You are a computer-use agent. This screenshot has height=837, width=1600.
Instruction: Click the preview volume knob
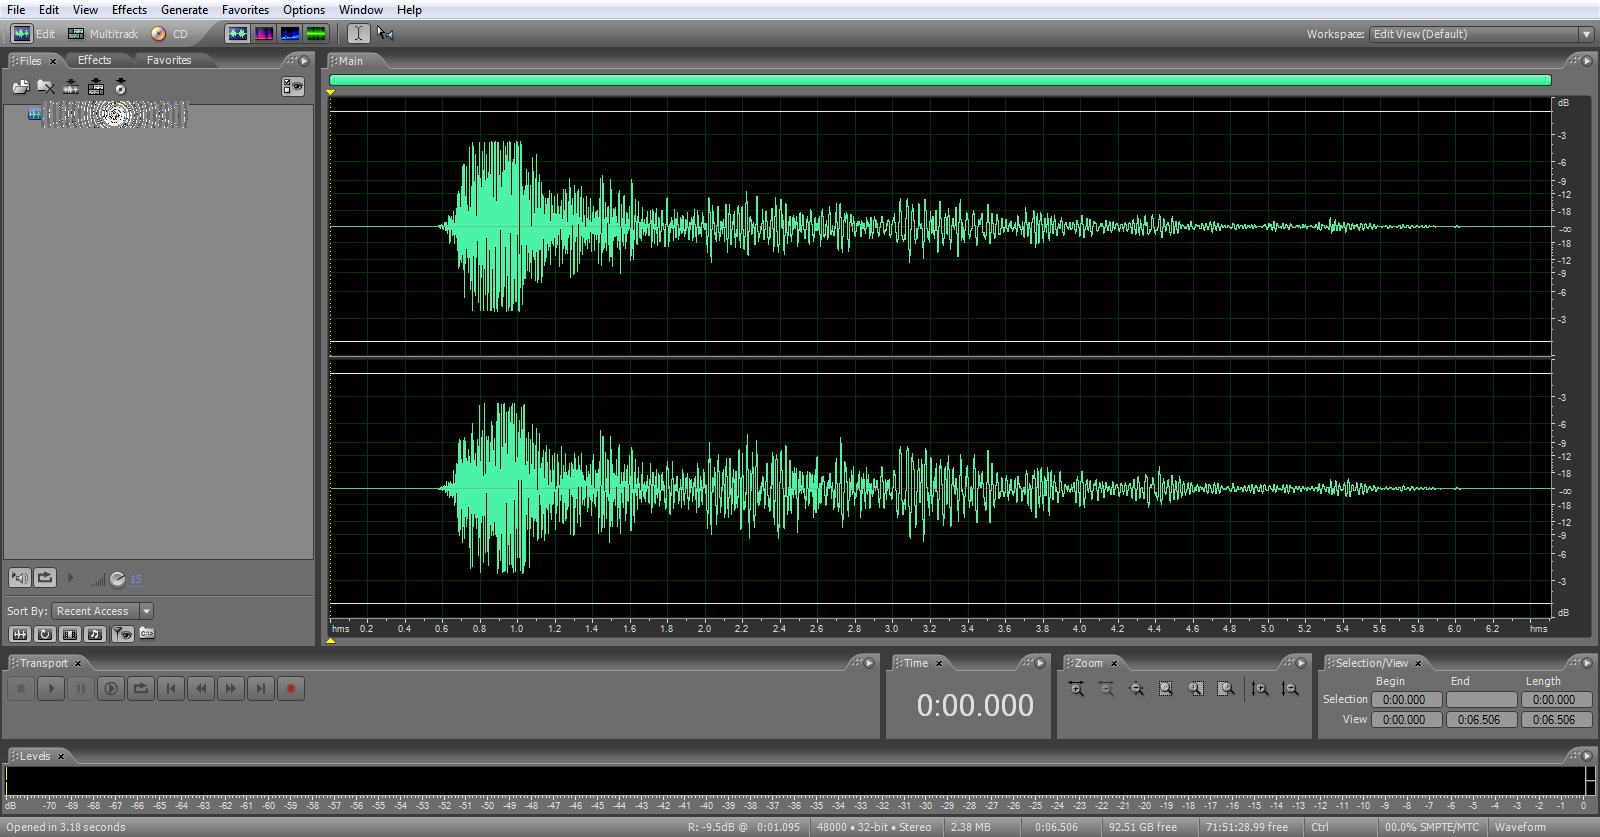pyautogui.click(x=117, y=580)
